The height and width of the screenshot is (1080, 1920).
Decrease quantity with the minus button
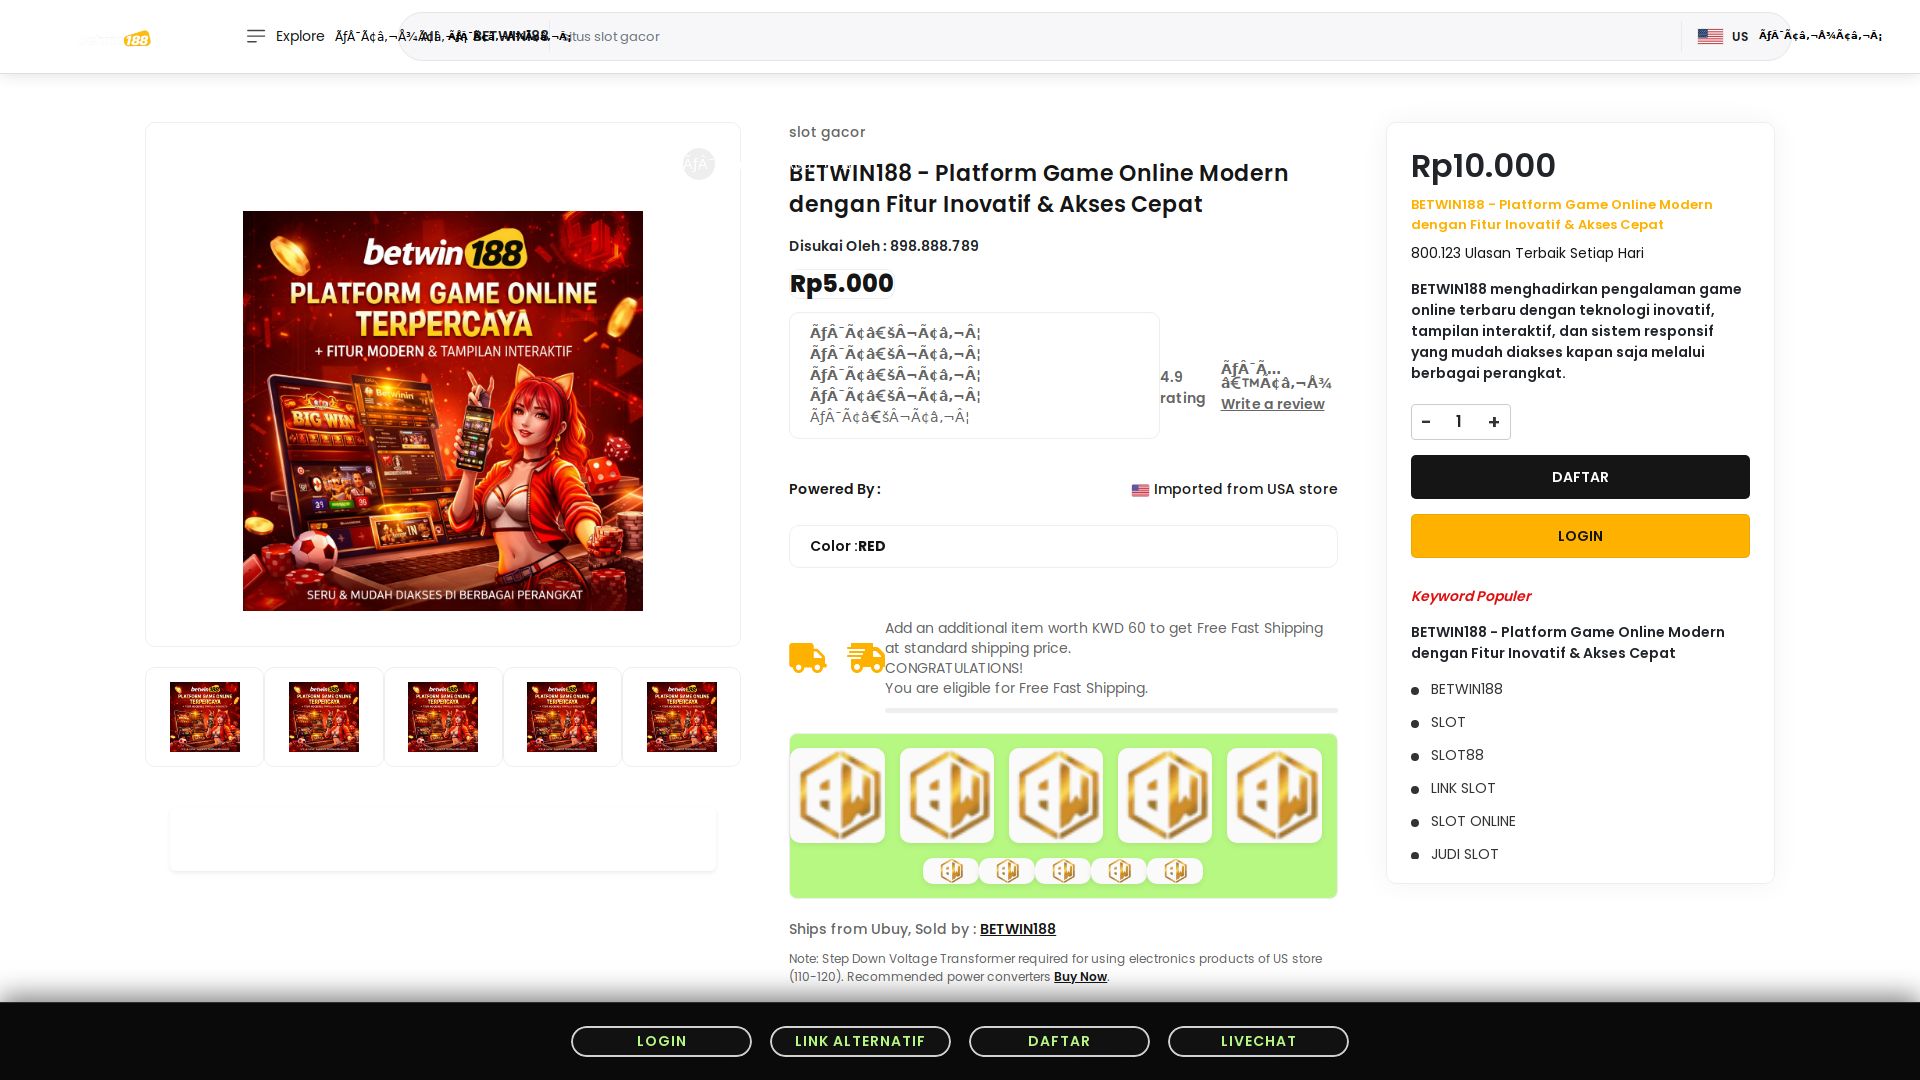(x=1426, y=422)
